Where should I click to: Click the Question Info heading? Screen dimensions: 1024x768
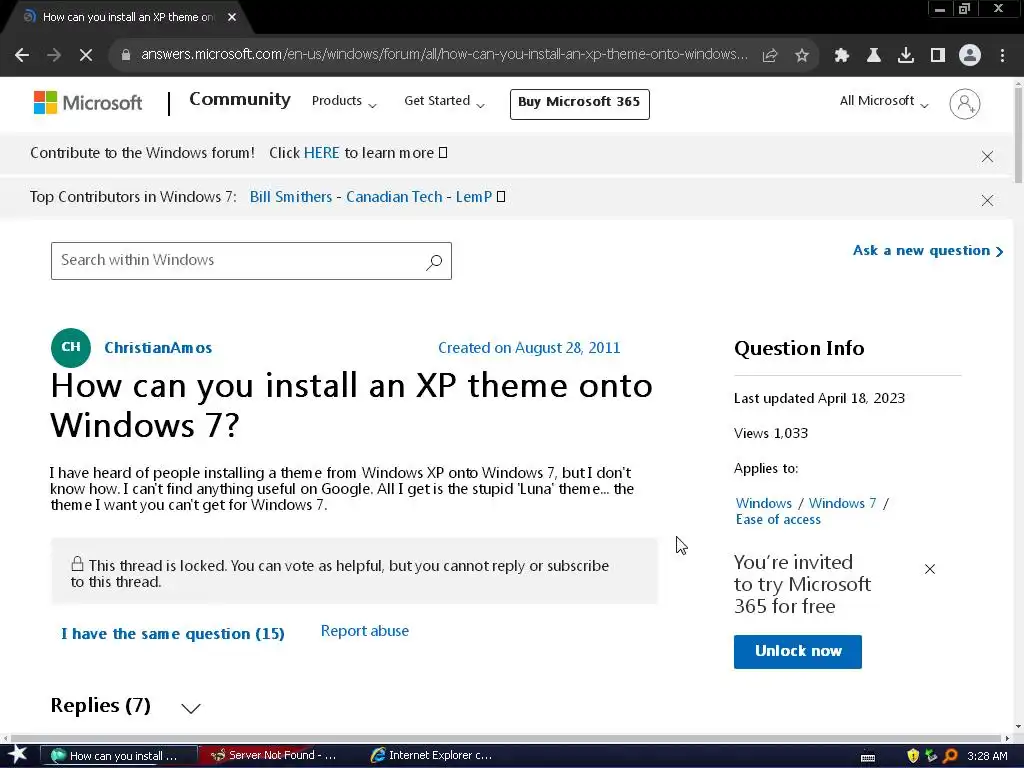799,348
